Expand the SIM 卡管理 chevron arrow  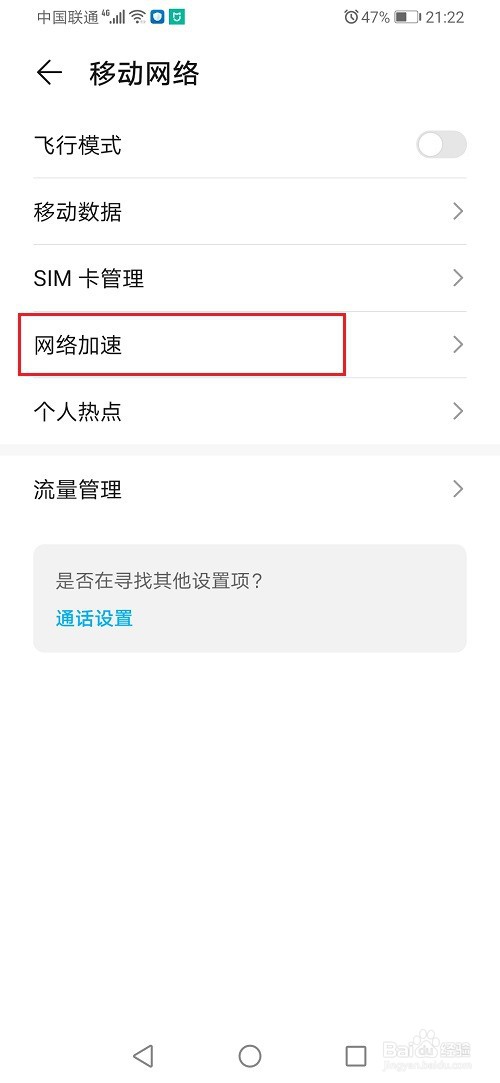(457, 278)
